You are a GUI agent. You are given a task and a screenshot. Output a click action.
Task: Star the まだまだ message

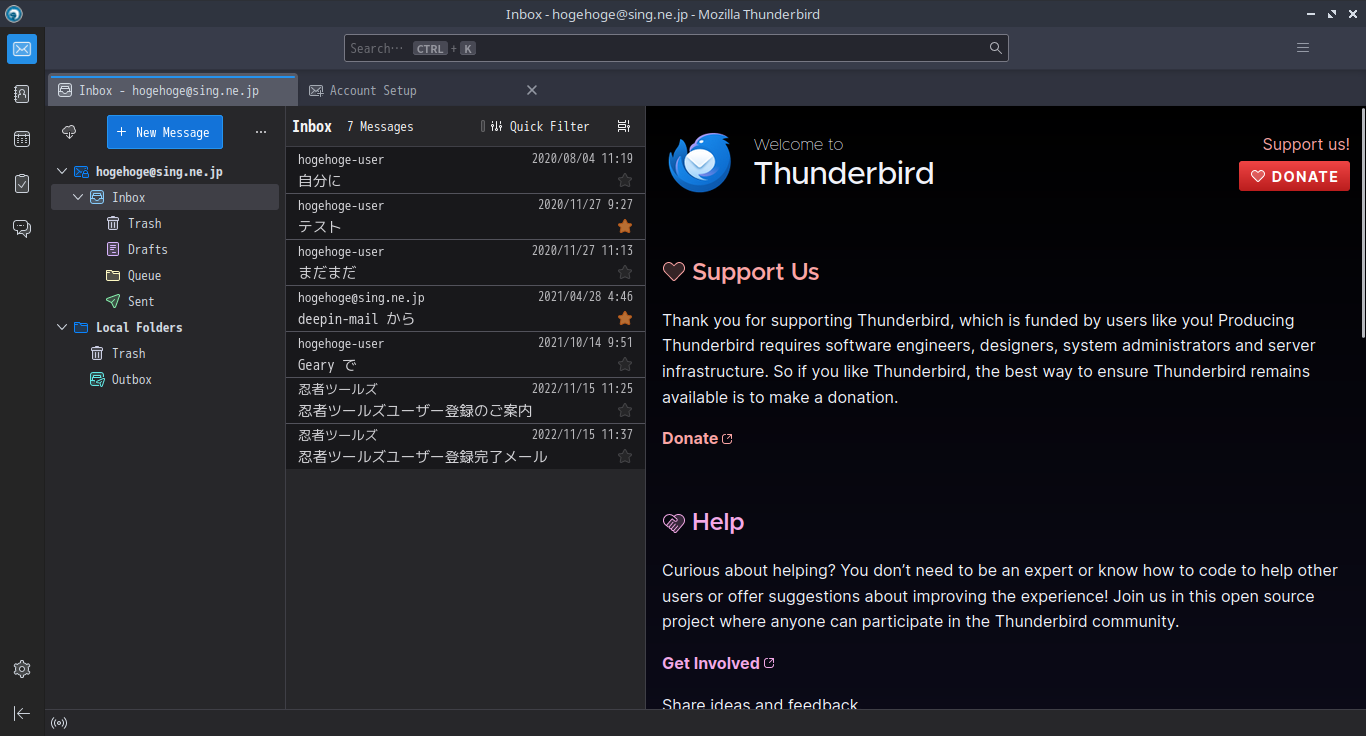point(625,273)
